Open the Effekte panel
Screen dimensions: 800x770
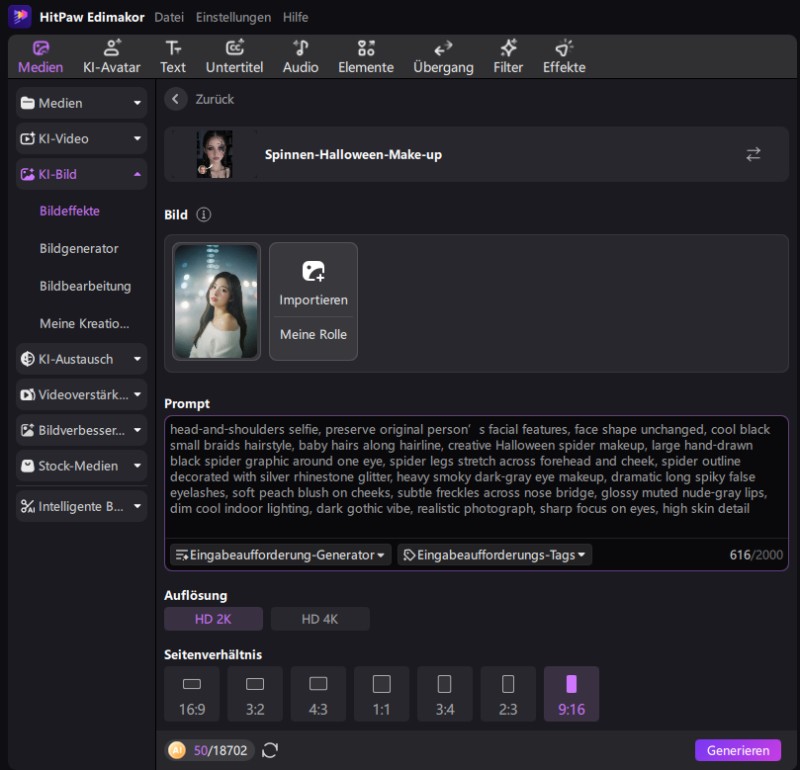coord(564,57)
